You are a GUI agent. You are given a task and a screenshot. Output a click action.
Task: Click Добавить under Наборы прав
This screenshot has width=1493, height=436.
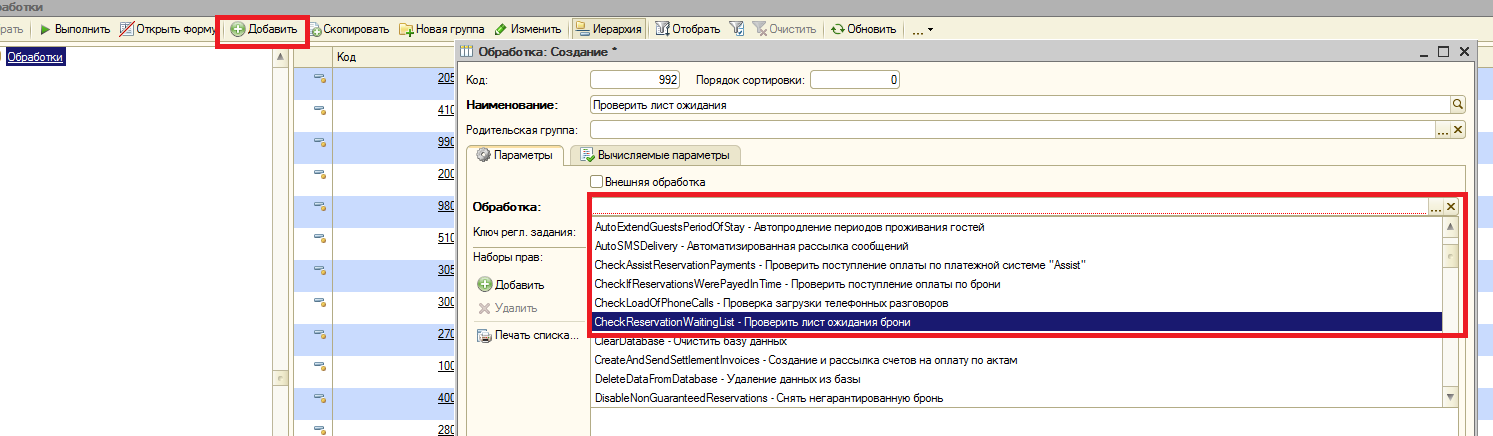pyautogui.click(x=511, y=285)
